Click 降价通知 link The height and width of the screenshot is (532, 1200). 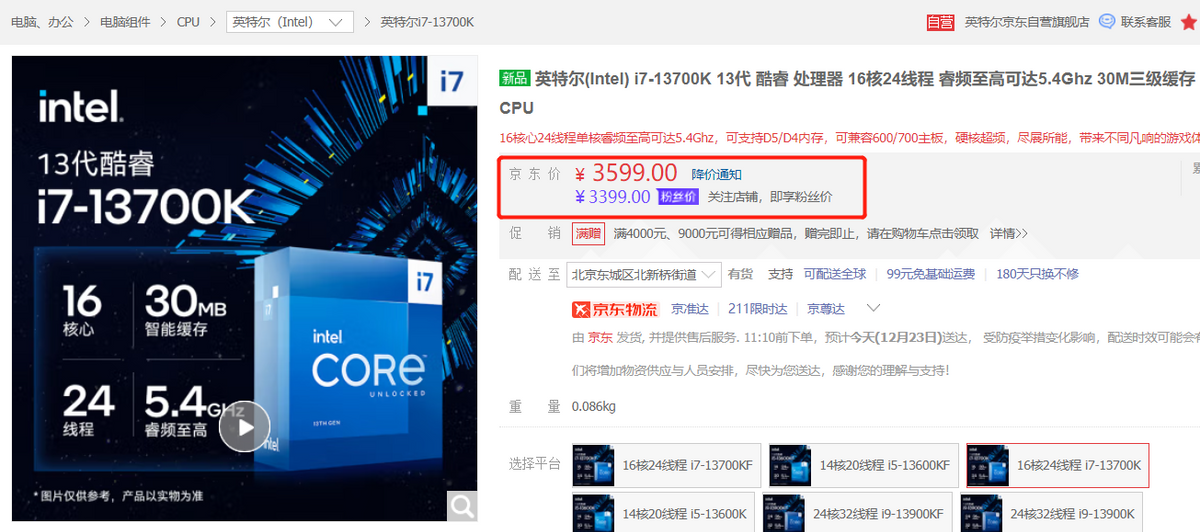tap(716, 174)
